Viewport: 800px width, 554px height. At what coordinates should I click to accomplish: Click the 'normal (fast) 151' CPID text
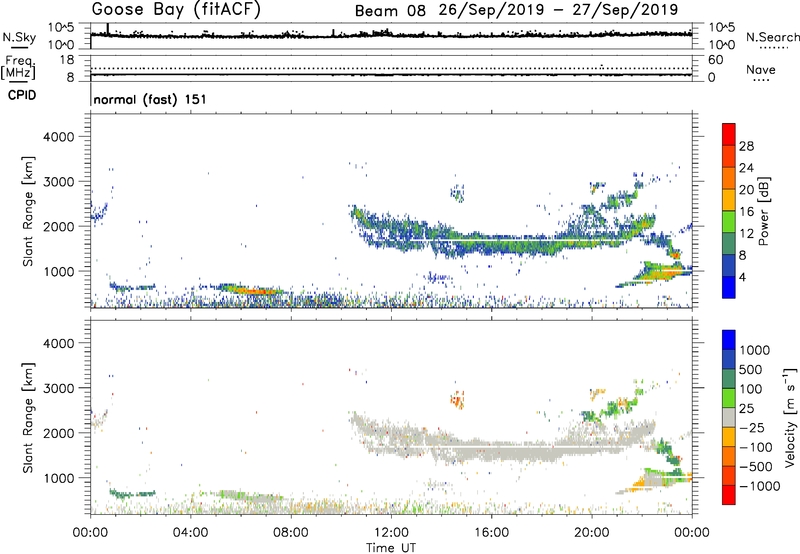[x=150, y=99]
